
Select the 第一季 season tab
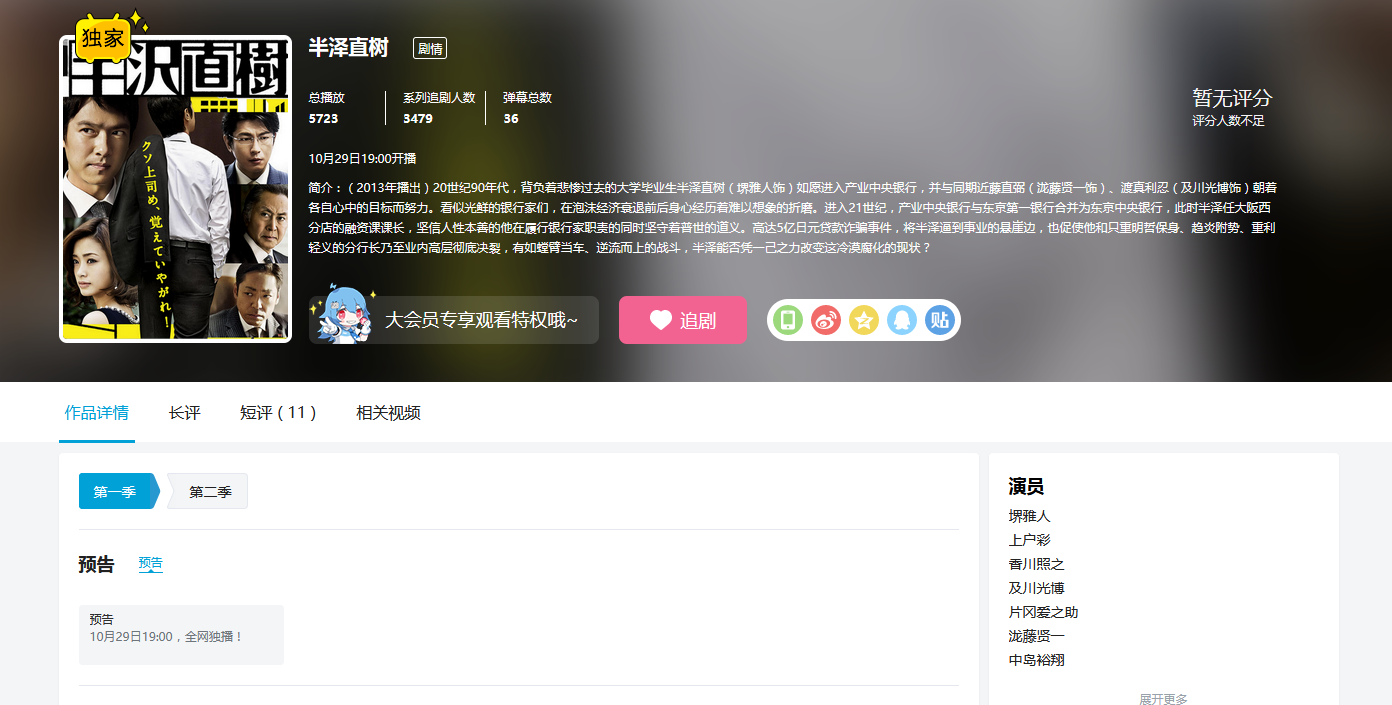click(x=116, y=492)
